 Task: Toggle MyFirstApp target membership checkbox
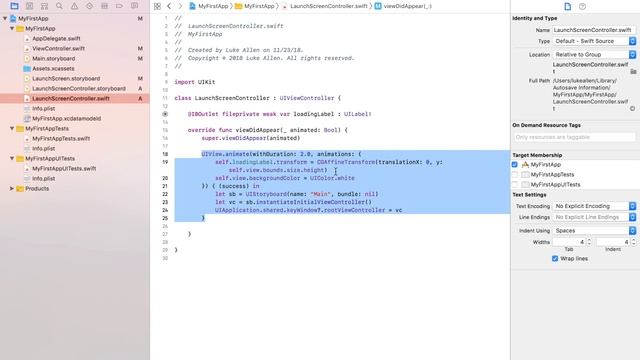[514, 164]
